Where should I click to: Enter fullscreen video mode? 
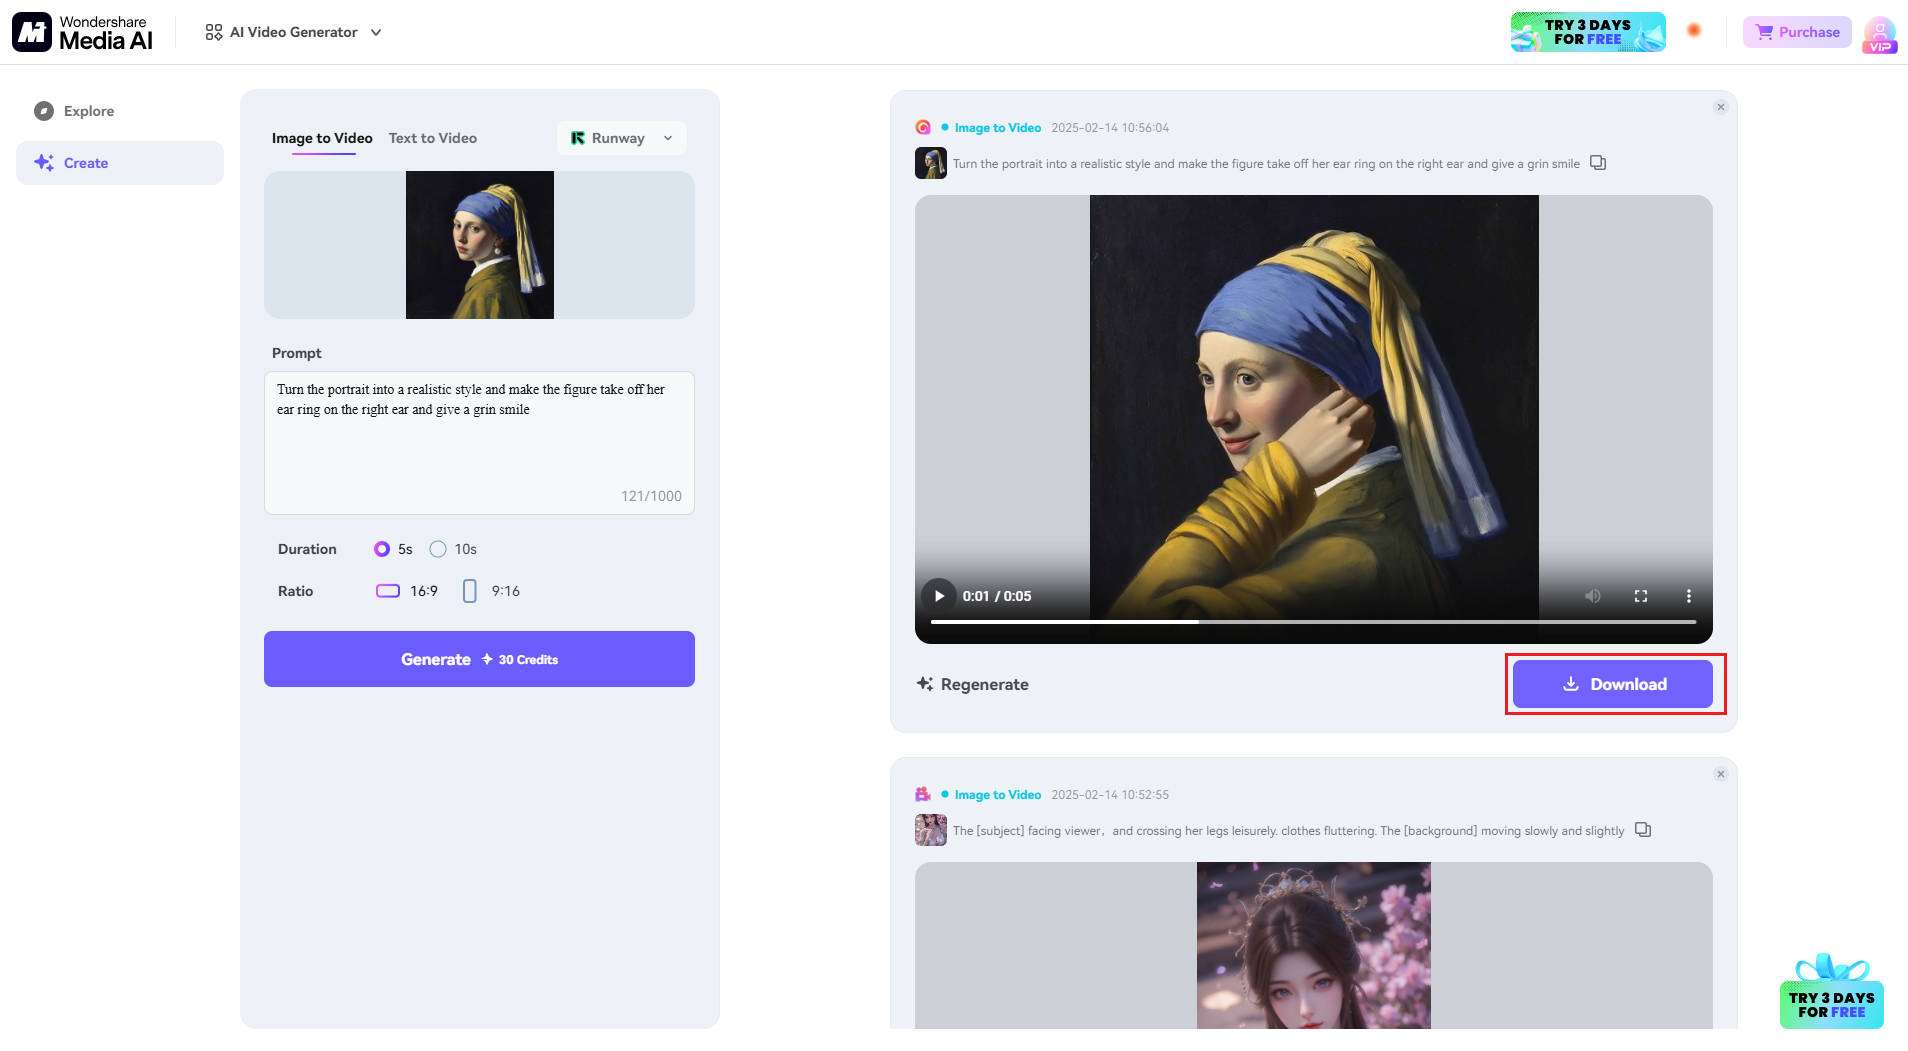point(1641,596)
